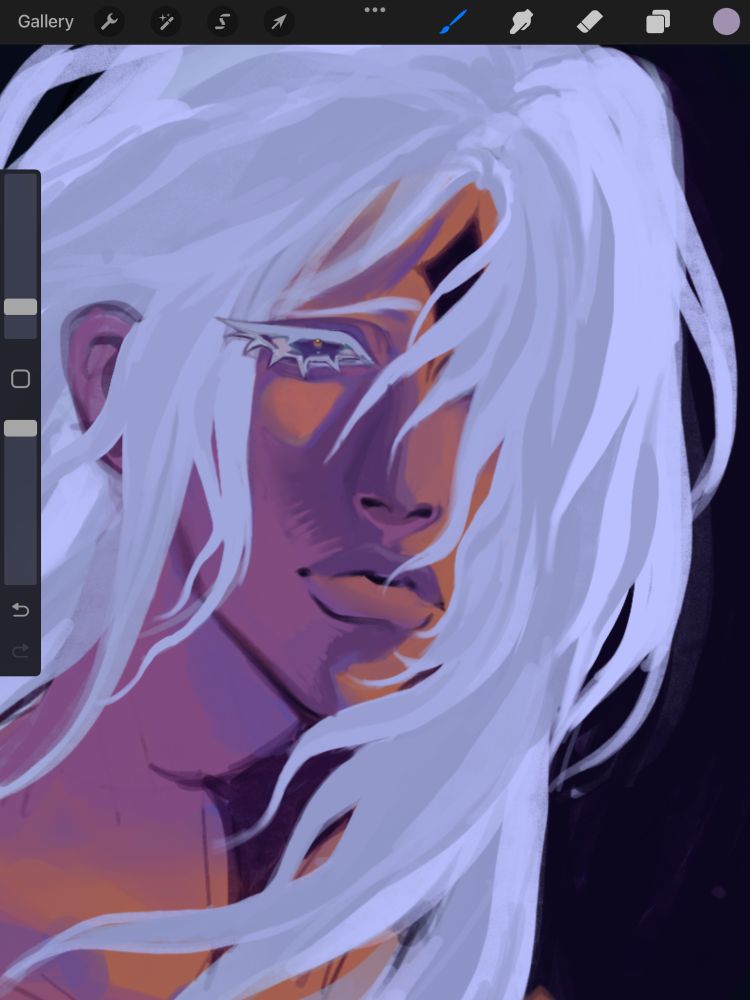Tap the square Modify button in sidebar

coord(20,379)
